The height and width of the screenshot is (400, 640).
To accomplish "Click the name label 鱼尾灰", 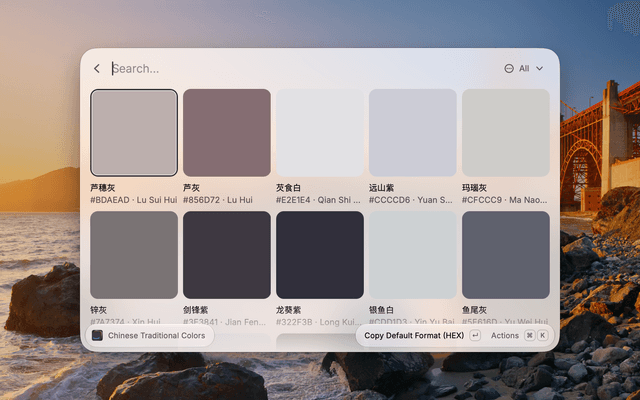I will click(474, 310).
